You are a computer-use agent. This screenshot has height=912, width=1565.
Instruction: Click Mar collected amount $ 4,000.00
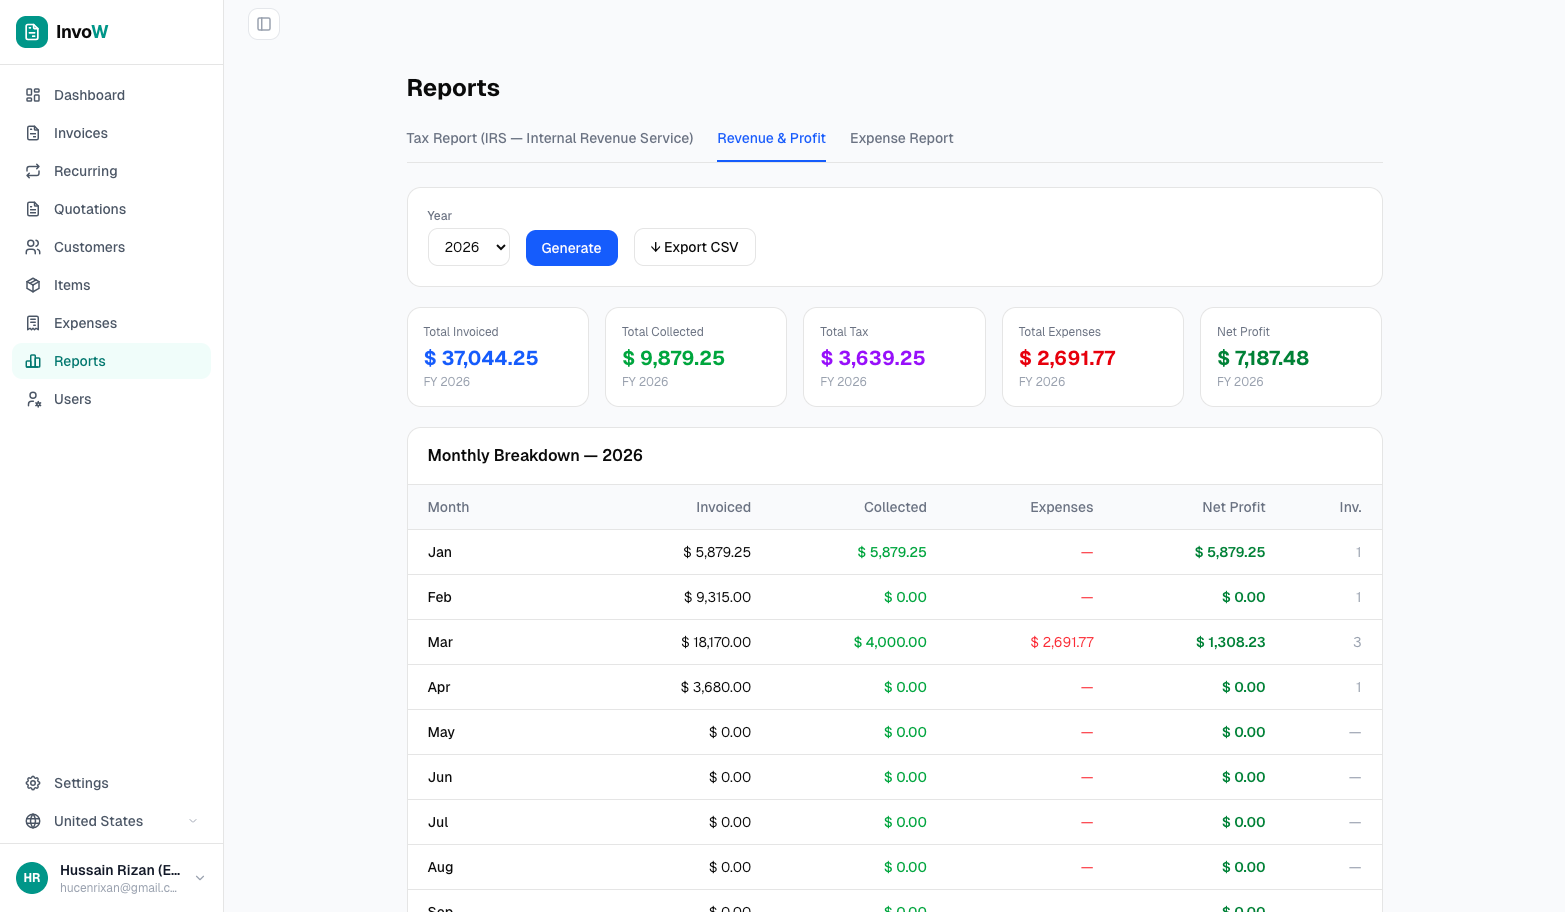point(890,642)
